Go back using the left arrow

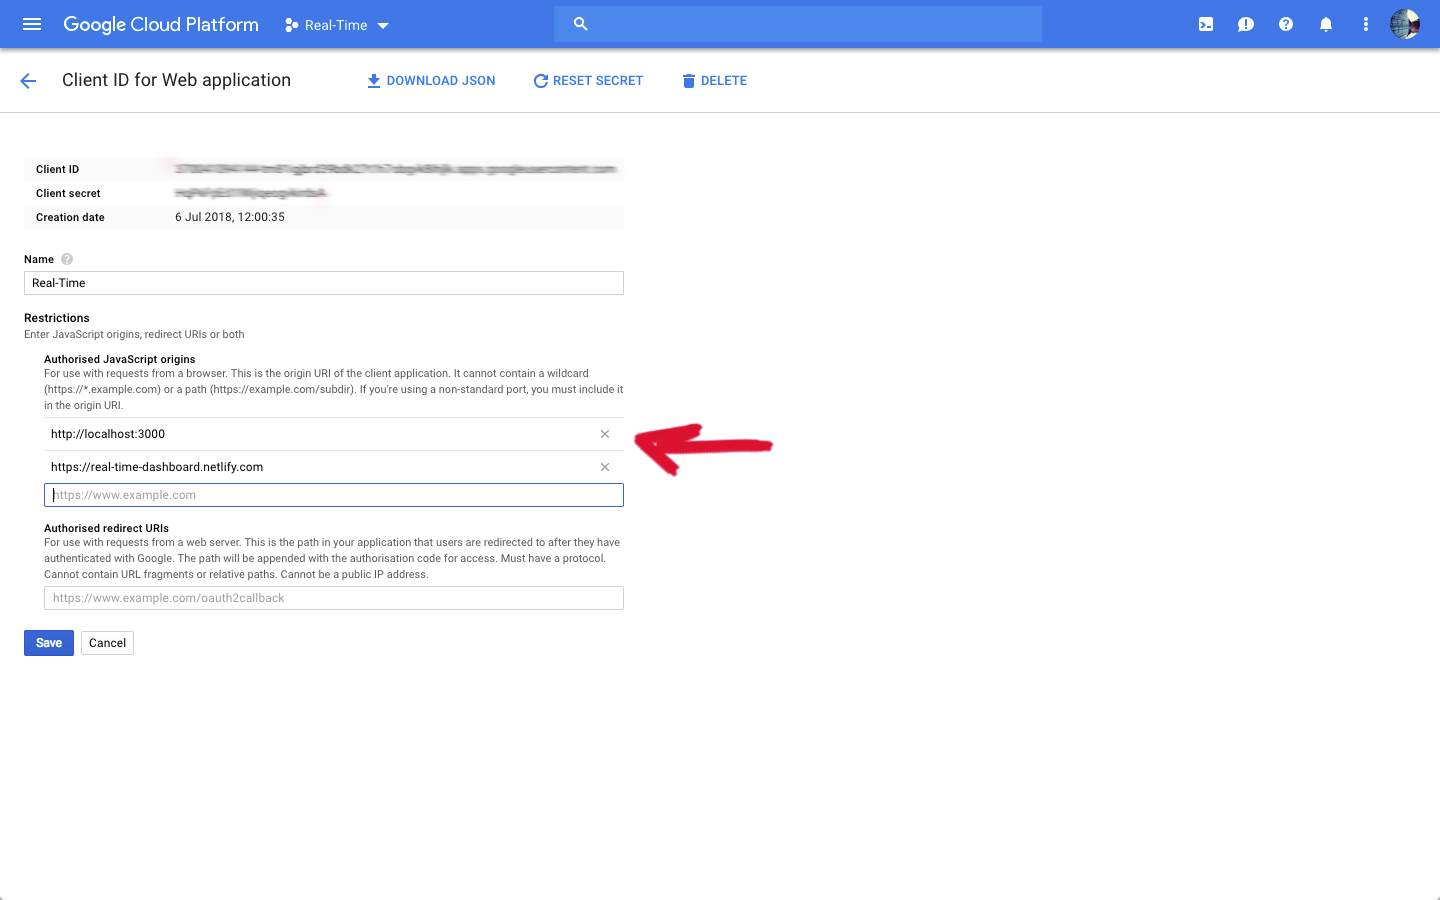point(28,81)
